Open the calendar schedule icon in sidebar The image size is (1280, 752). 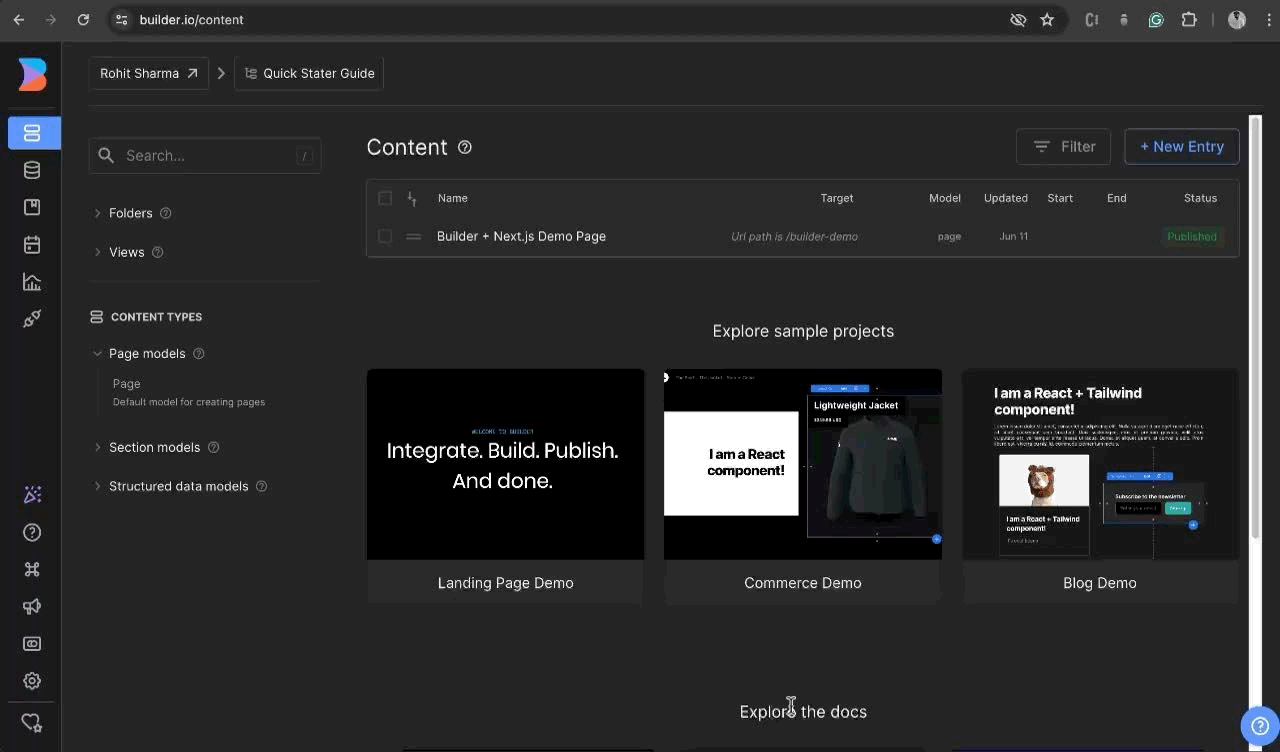point(32,245)
